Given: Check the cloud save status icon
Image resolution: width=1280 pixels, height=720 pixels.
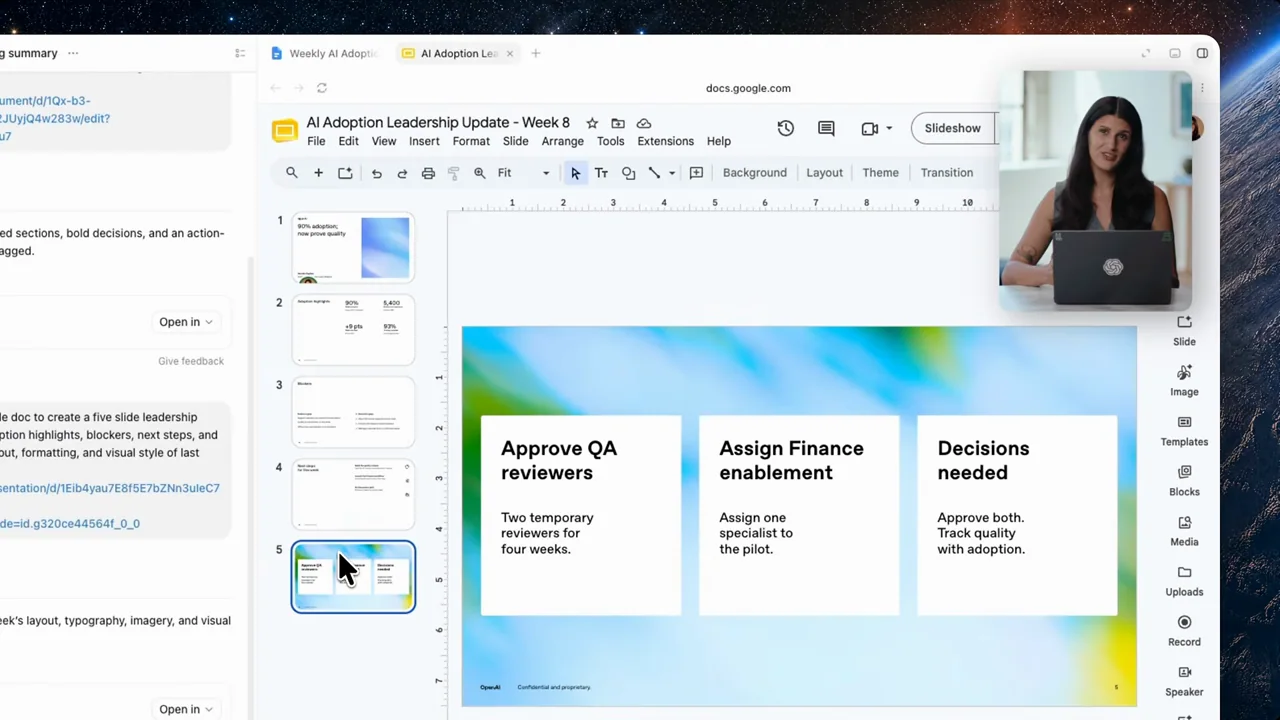Looking at the screenshot, I should pos(644,123).
